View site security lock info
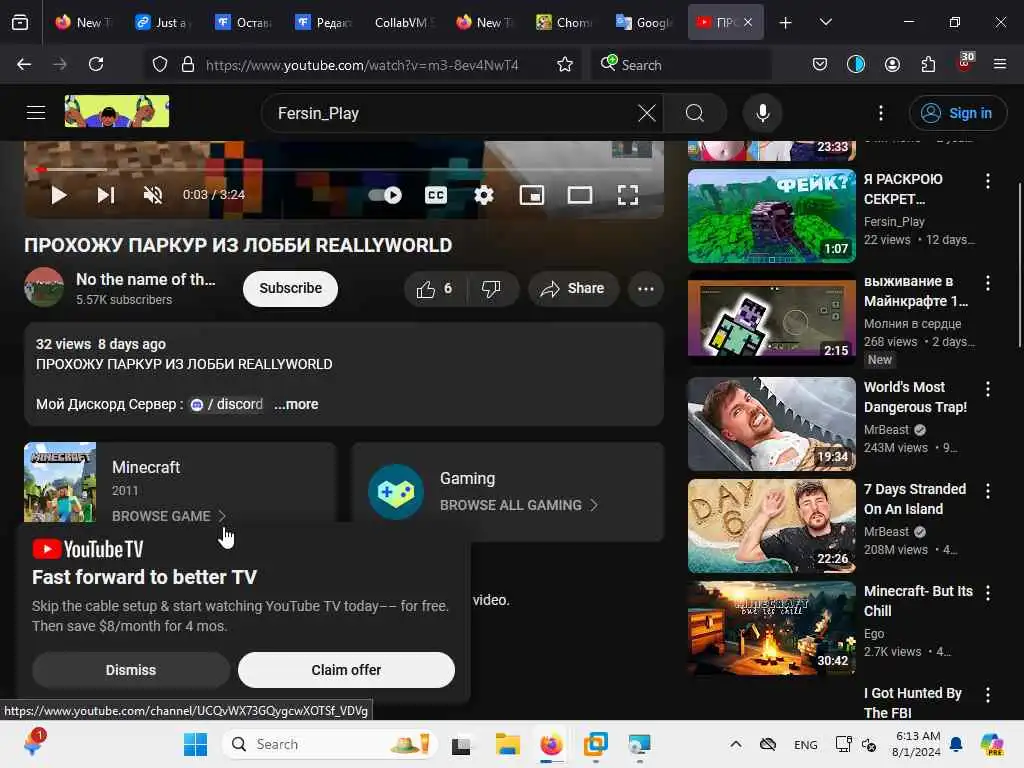This screenshot has width=1024, height=768. click(188, 64)
